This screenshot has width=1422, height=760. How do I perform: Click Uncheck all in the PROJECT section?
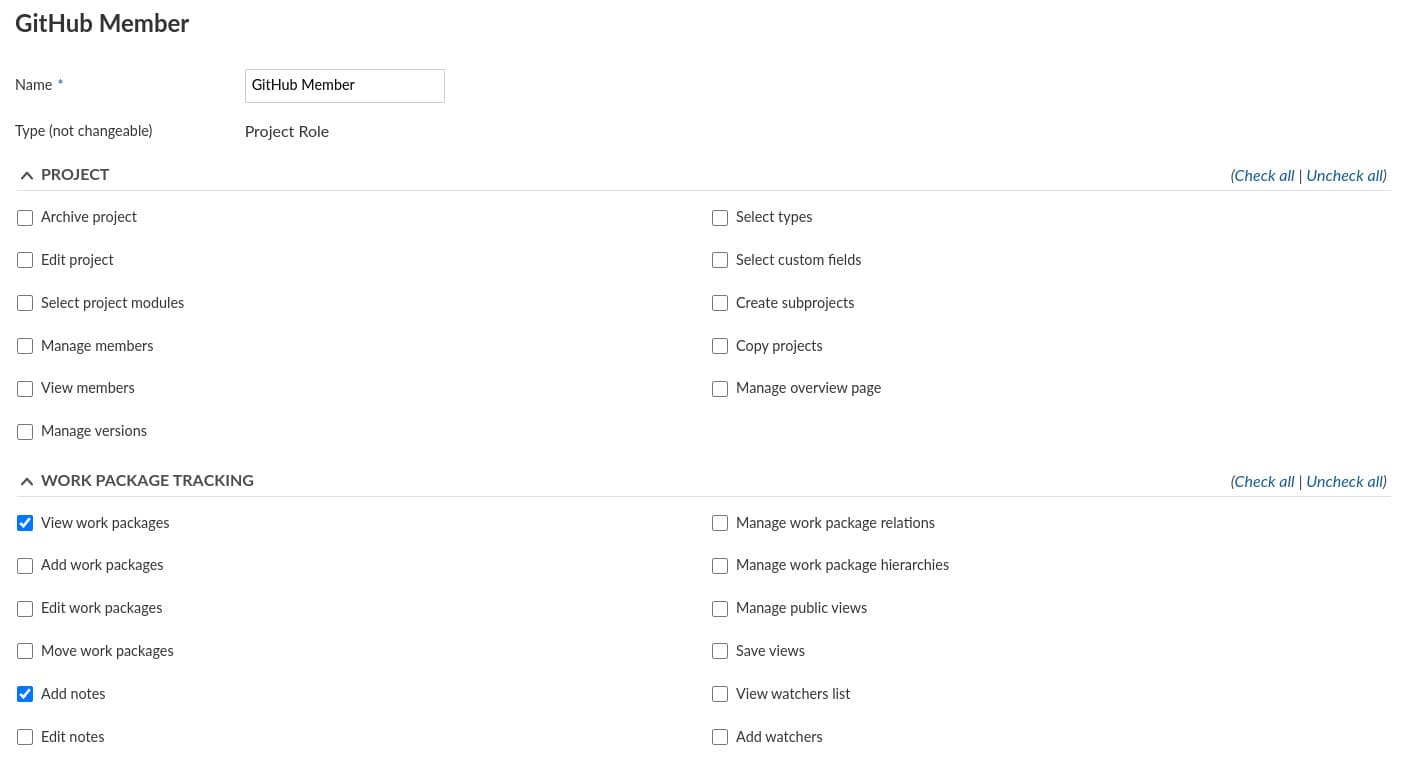click(x=1345, y=175)
